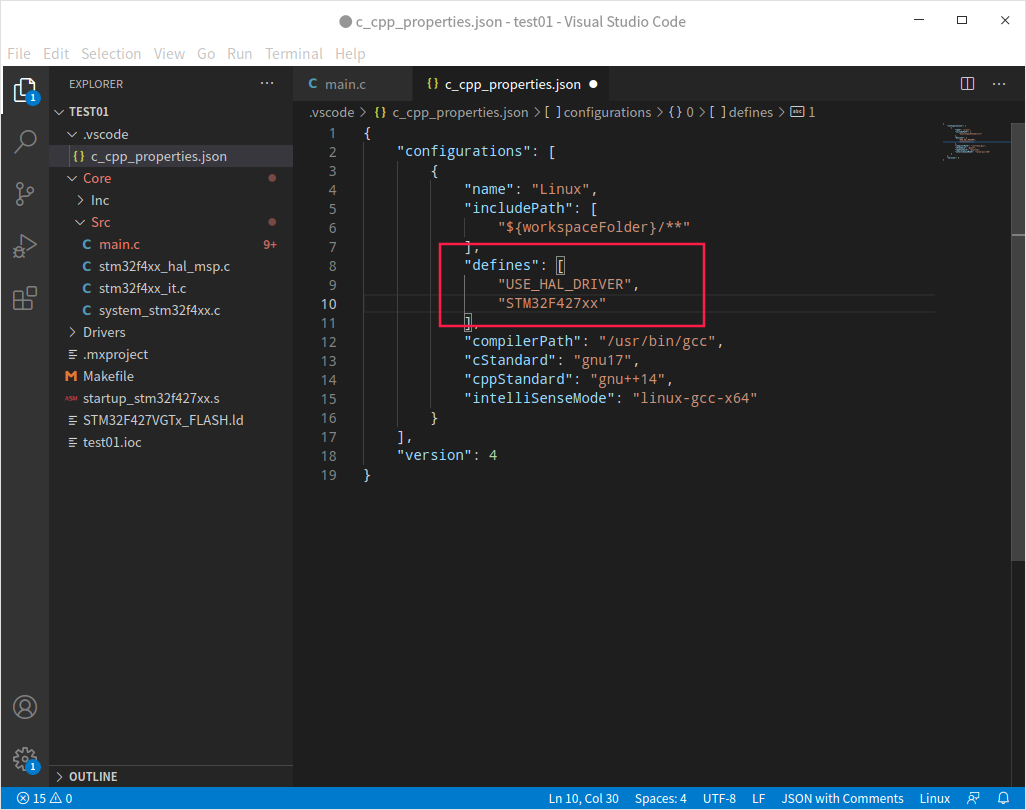Viewport: 1026px width, 810px height.
Task: Open the Accounts icon in activity bar
Action: (x=26, y=707)
